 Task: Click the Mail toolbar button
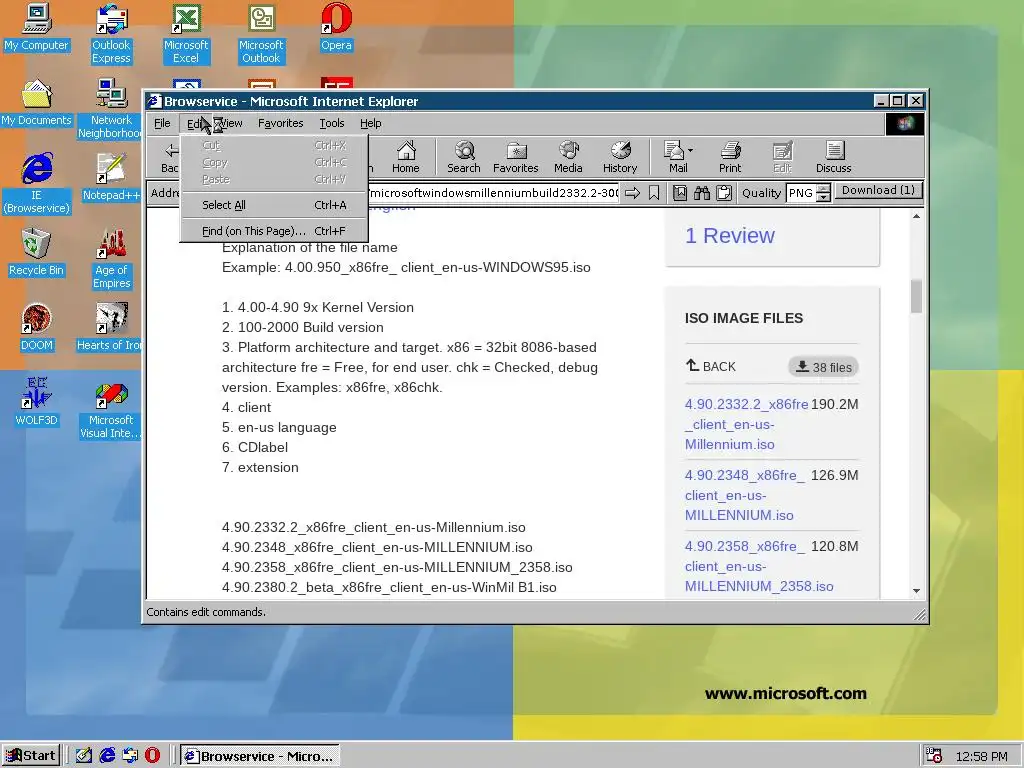click(677, 157)
